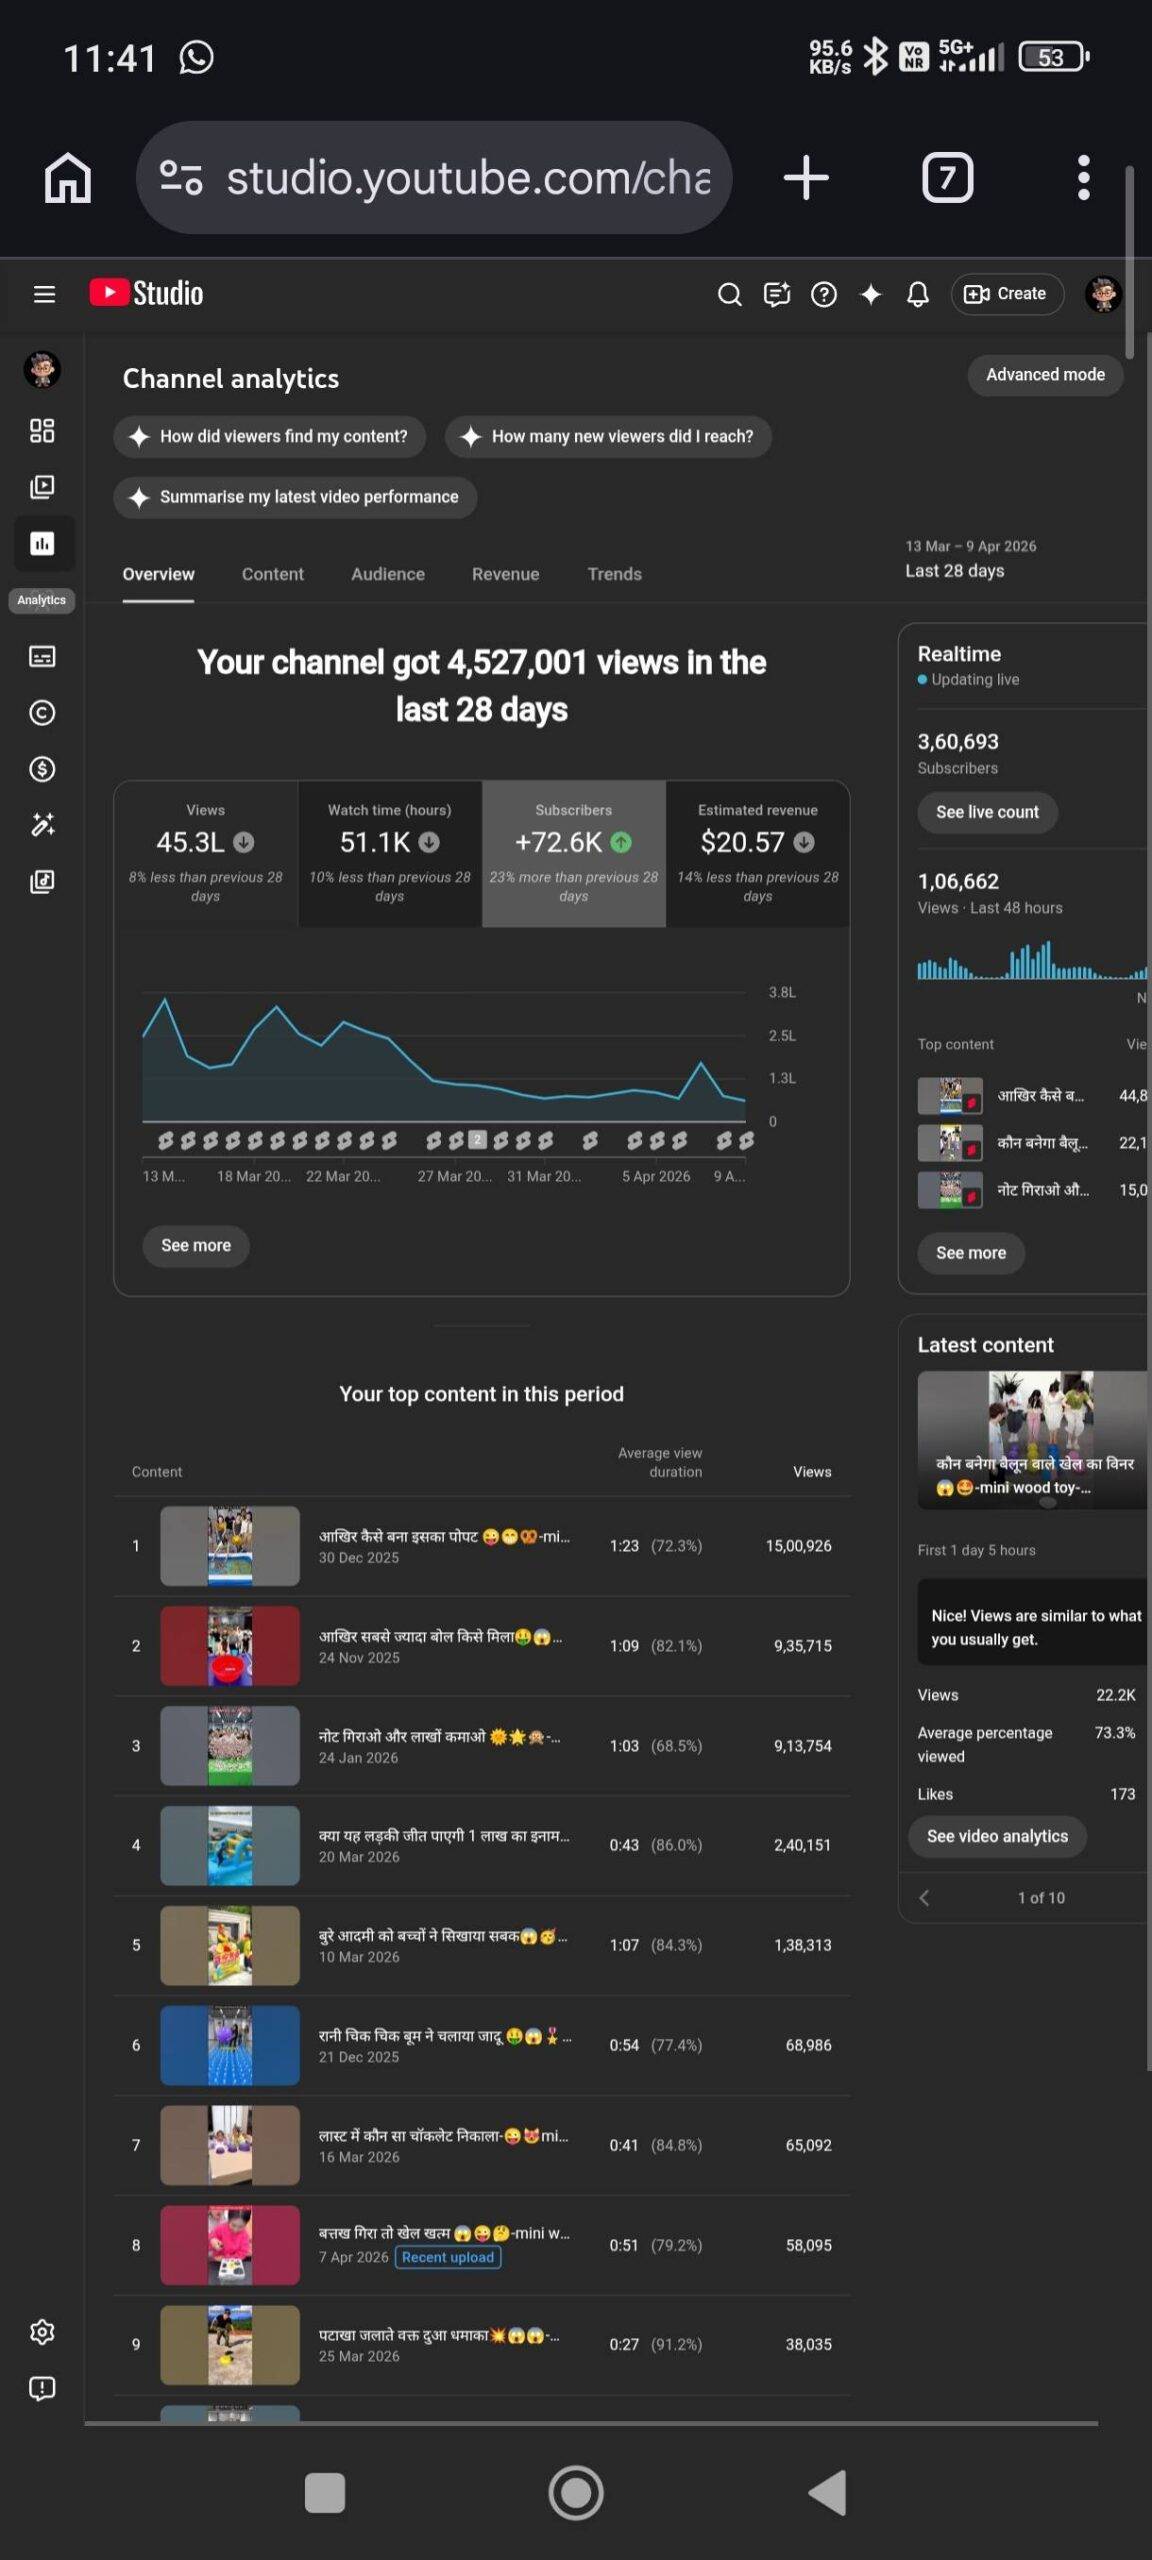Select the Watch time (hours) card
The image size is (1152, 2560).
click(389, 853)
